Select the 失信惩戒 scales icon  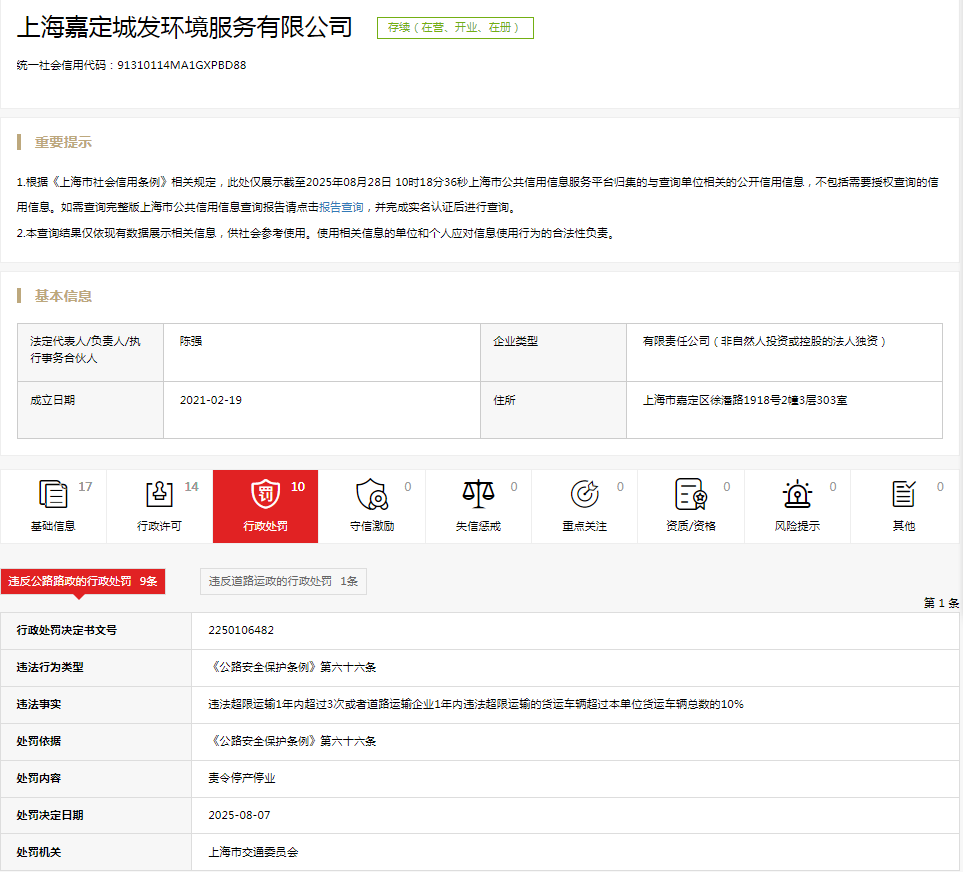point(478,494)
